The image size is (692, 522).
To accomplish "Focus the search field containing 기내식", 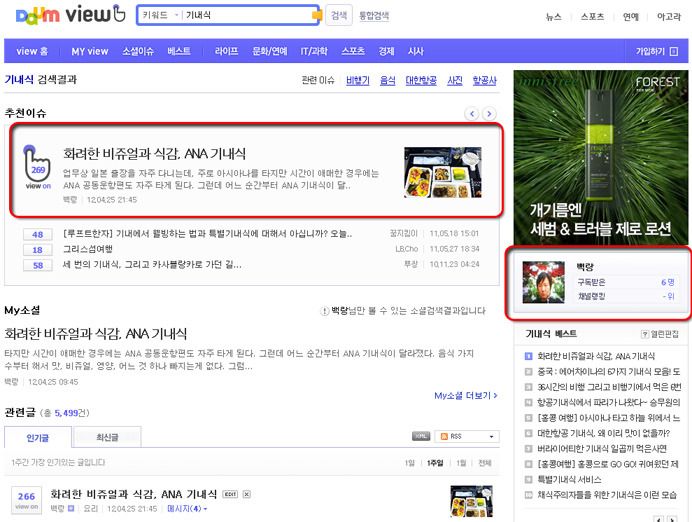I will [247, 15].
